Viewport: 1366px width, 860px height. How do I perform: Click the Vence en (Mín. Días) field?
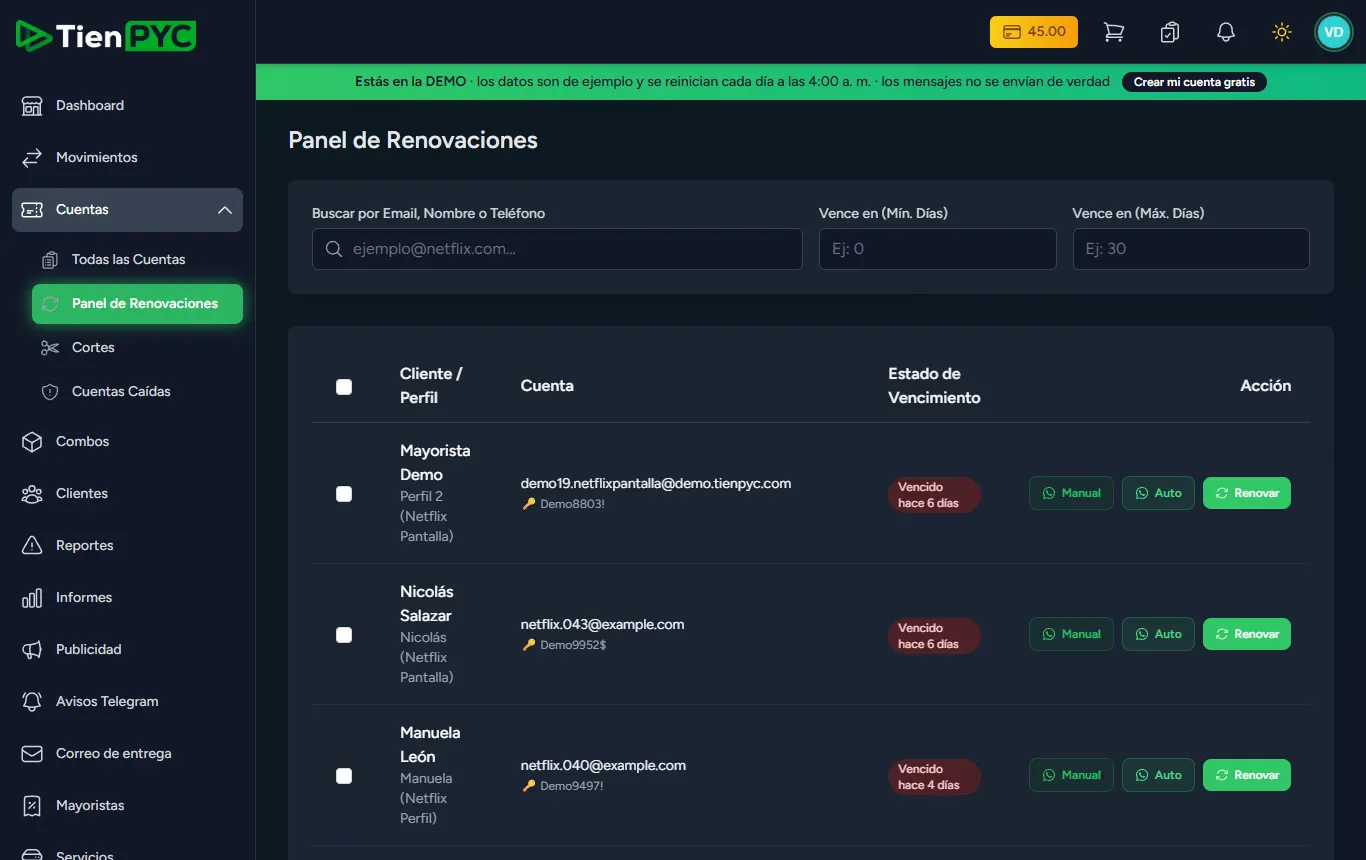click(937, 249)
